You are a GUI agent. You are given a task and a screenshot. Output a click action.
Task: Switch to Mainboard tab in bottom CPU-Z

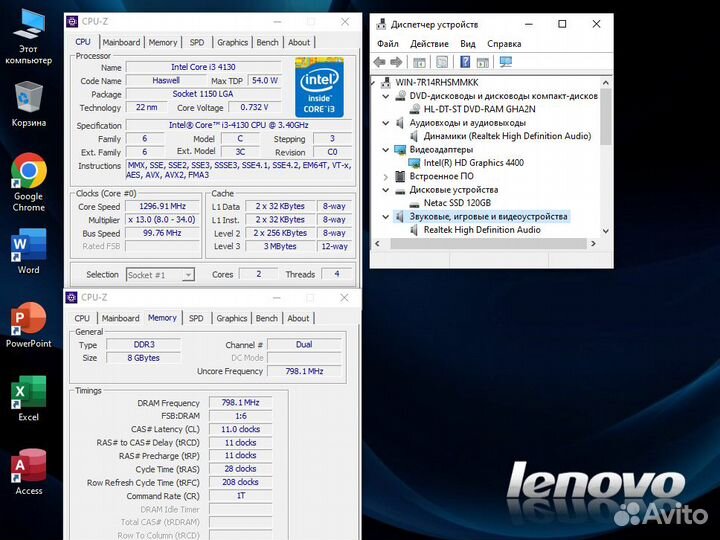pos(120,318)
